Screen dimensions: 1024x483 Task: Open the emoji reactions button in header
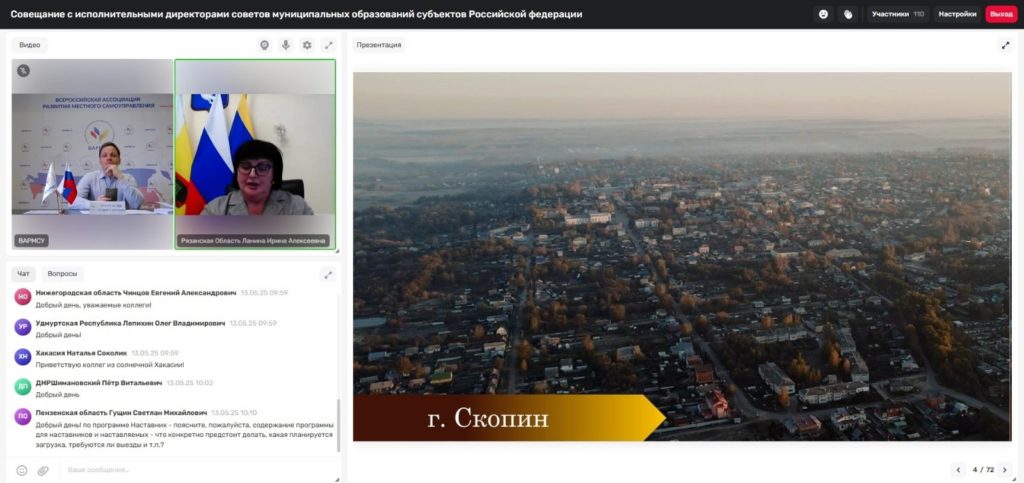click(823, 14)
